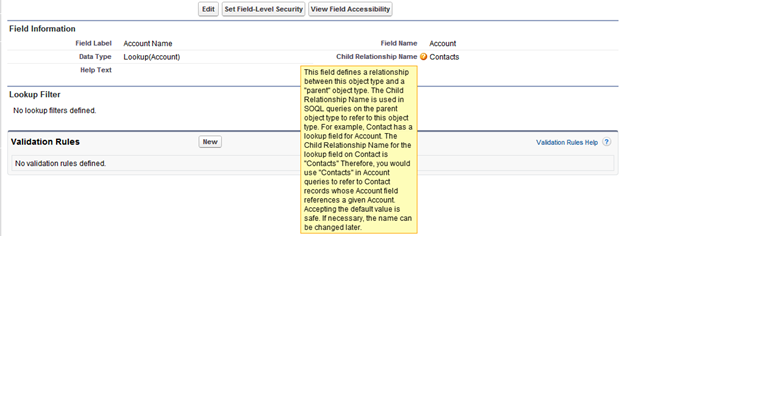
Task: Click the orange info icon beside Child Relationship Name
Action: point(424,57)
